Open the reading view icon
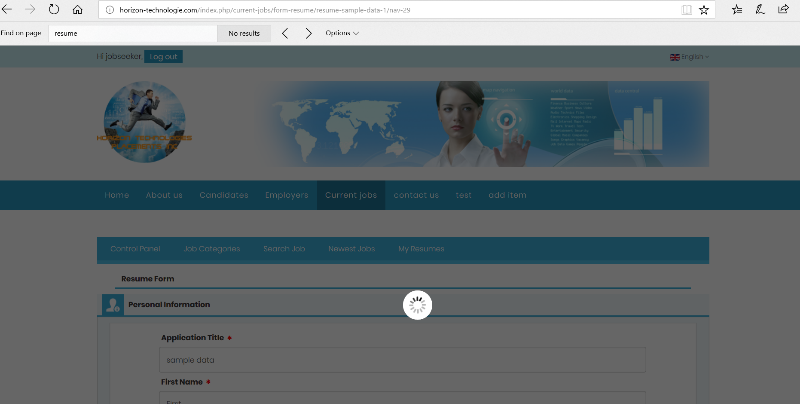The height and width of the screenshot is (404, 800). click(685, 9)
